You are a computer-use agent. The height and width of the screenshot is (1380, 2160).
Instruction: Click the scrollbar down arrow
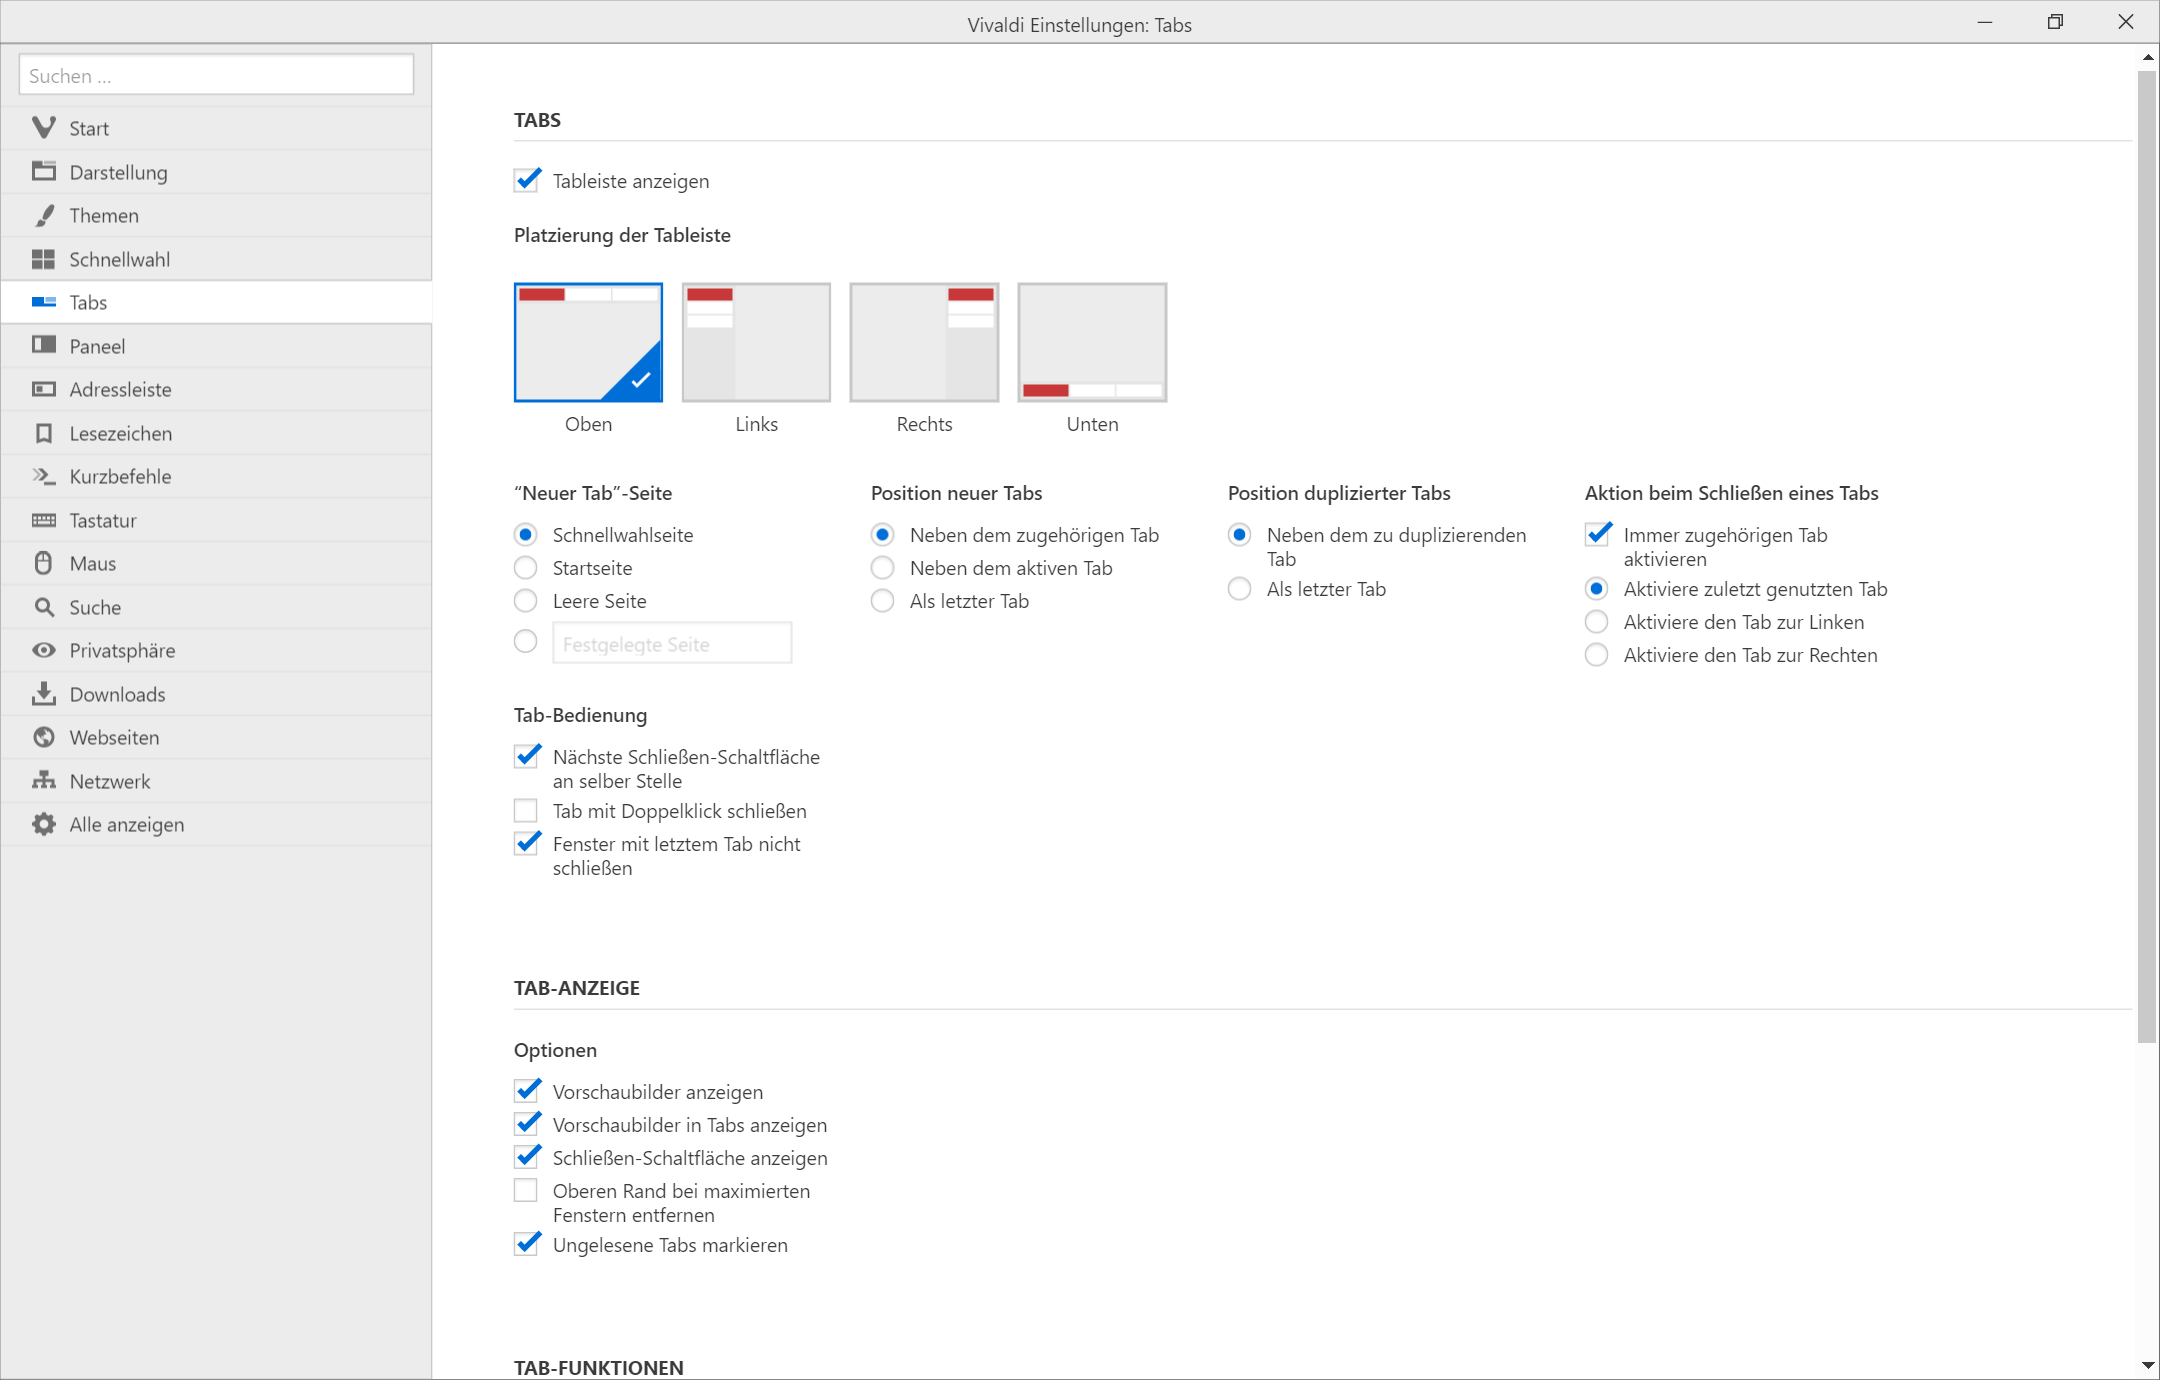point(2147,1365)
